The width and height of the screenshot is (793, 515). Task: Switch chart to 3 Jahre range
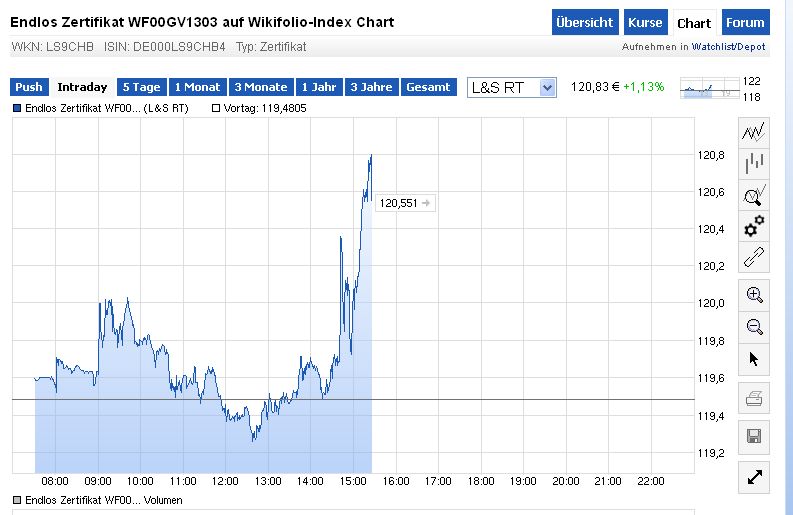tap(372, 87)
